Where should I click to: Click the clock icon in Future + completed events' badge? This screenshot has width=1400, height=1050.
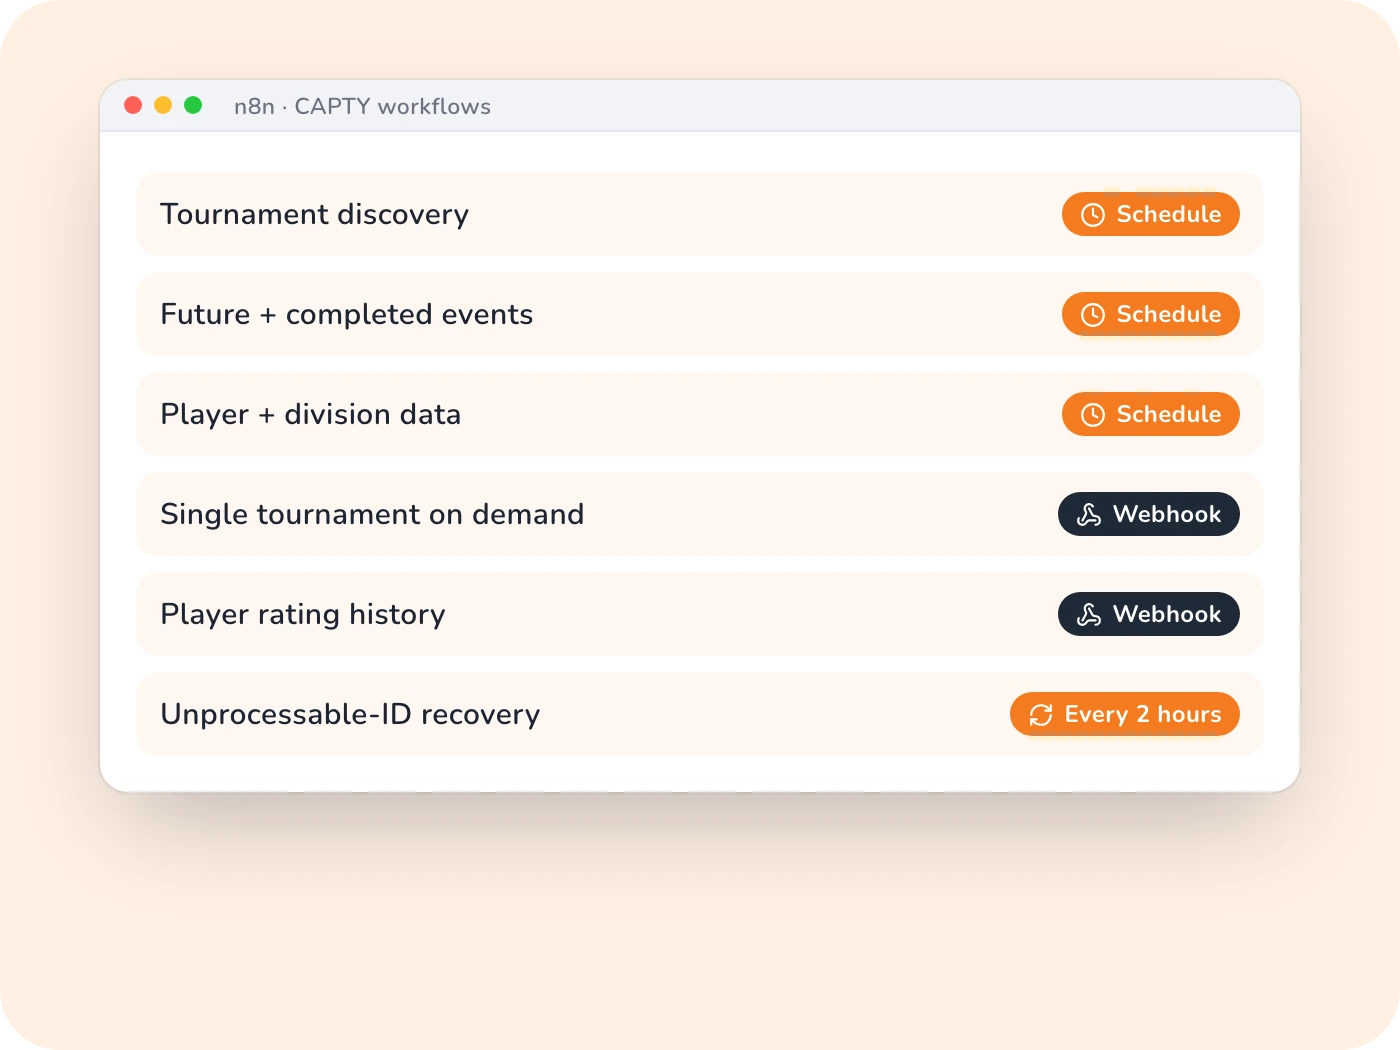[1093, 315]
